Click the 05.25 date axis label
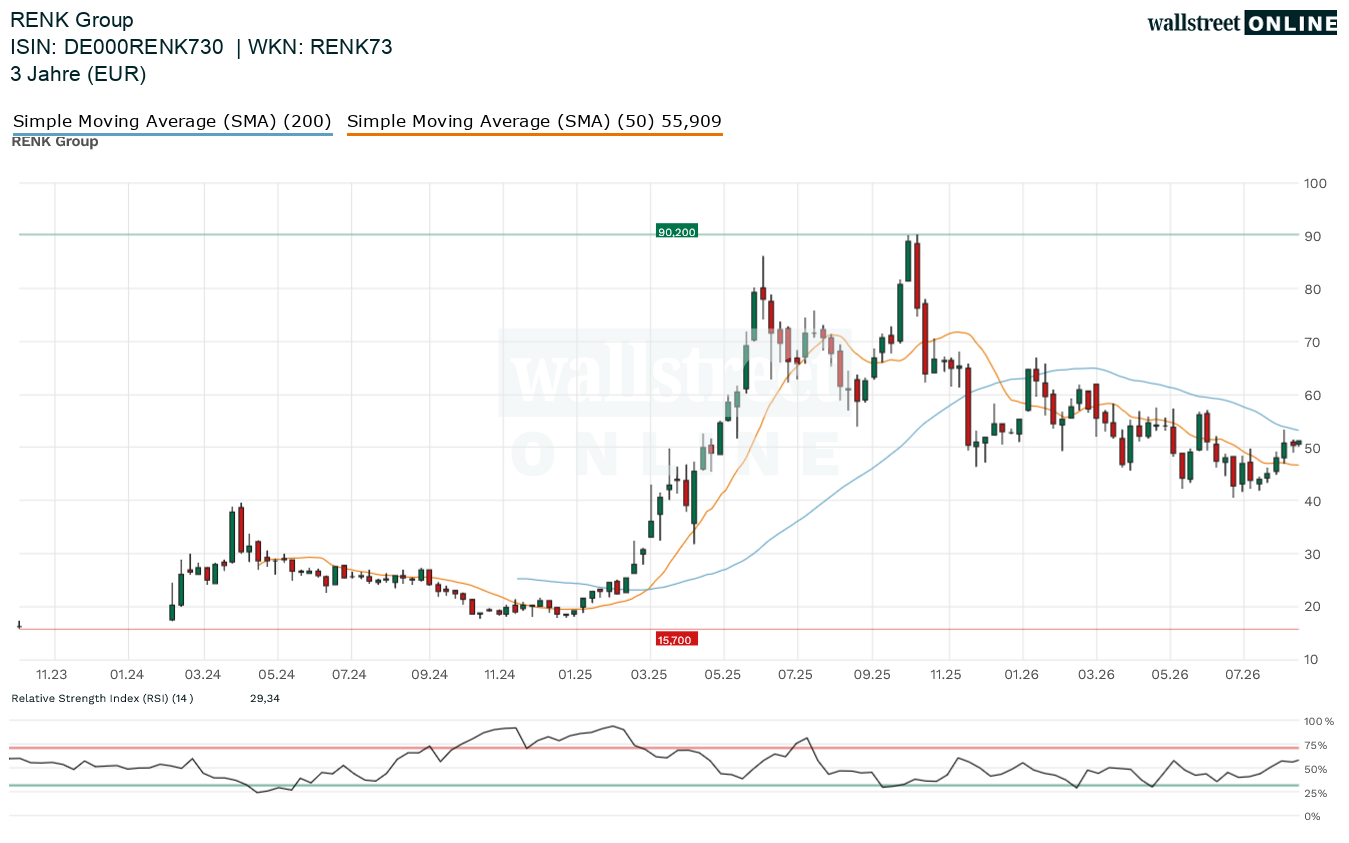Viewport: 1349px width, 843px height. 722,675
